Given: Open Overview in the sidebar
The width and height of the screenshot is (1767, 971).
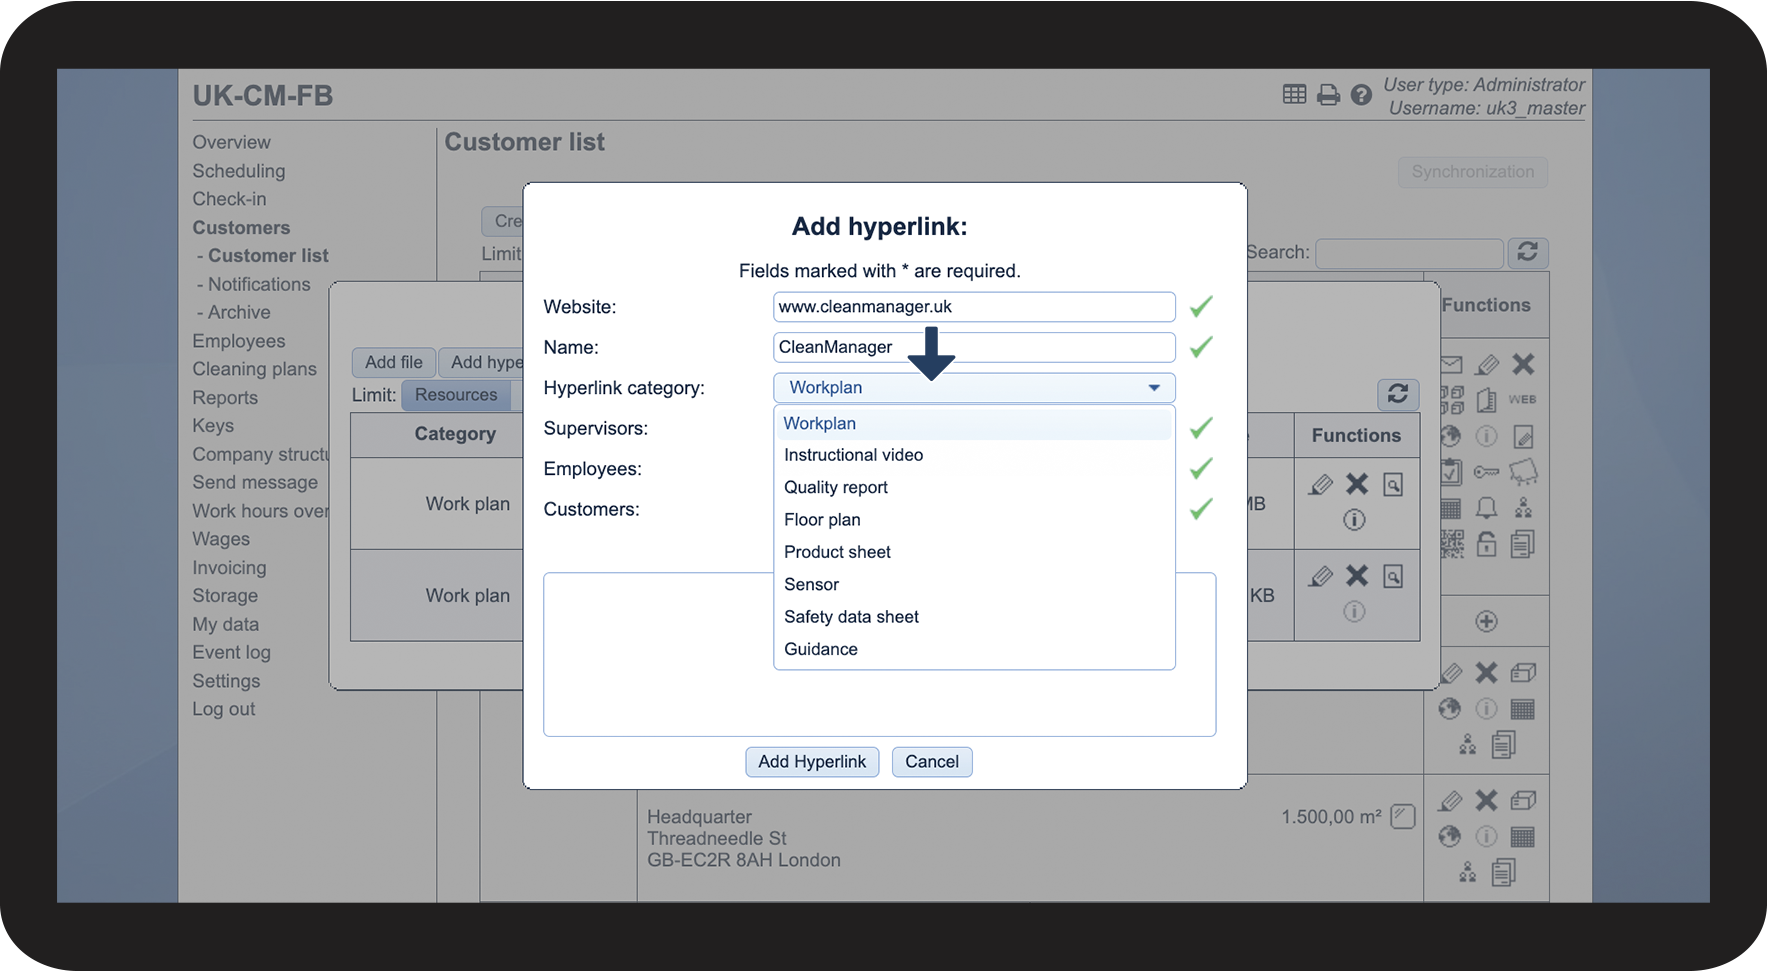Looking at the screenshot, I should point(232,142).
